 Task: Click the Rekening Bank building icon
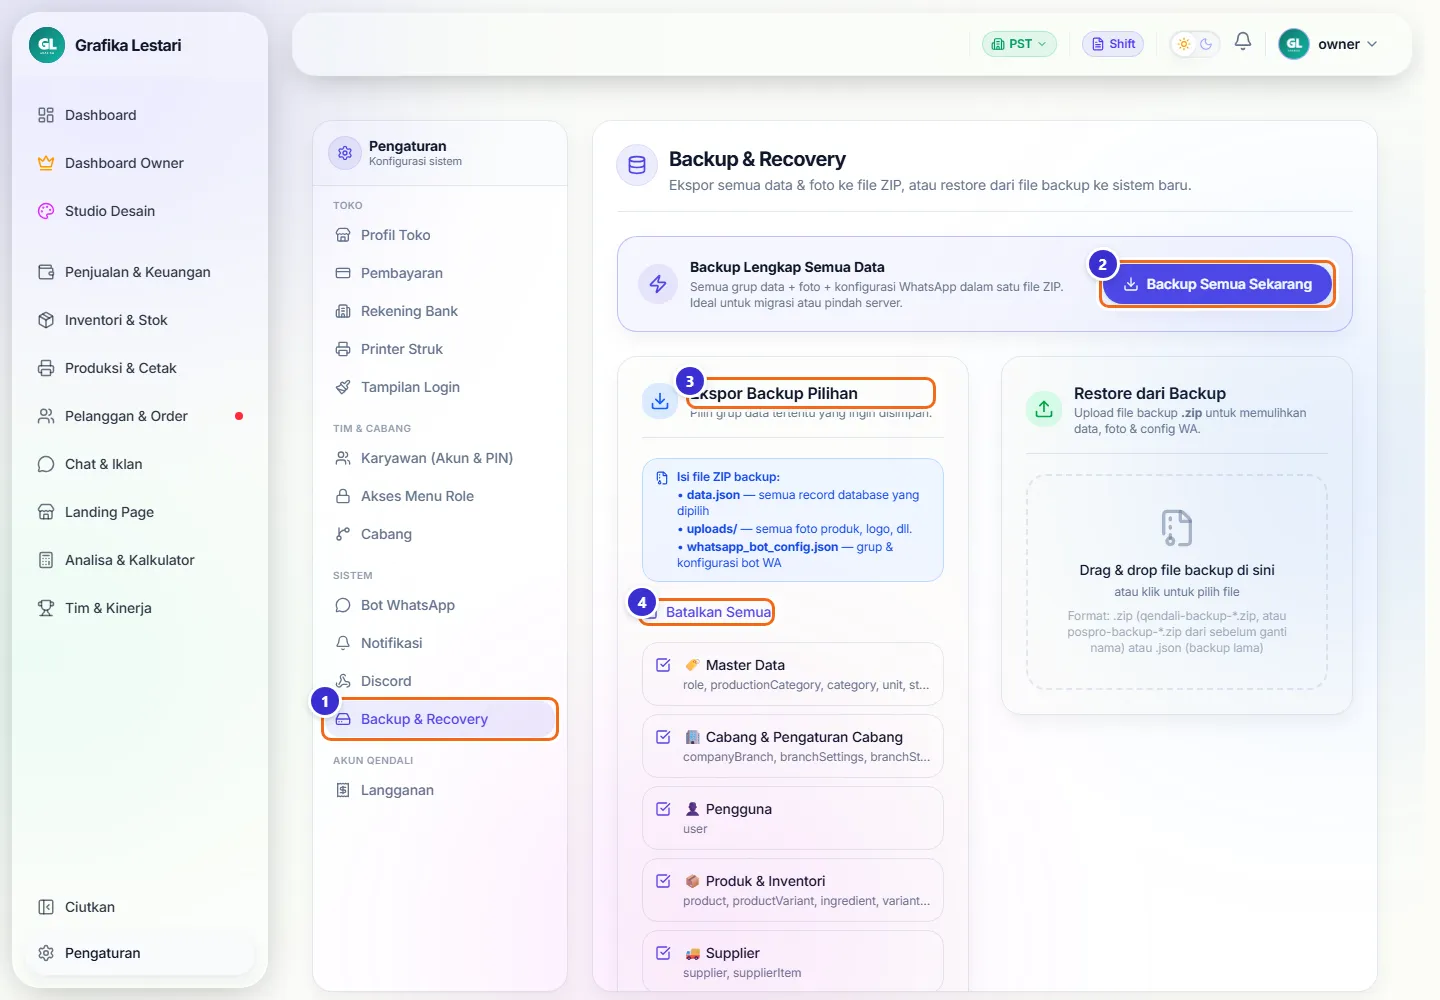tap(343, 311)
